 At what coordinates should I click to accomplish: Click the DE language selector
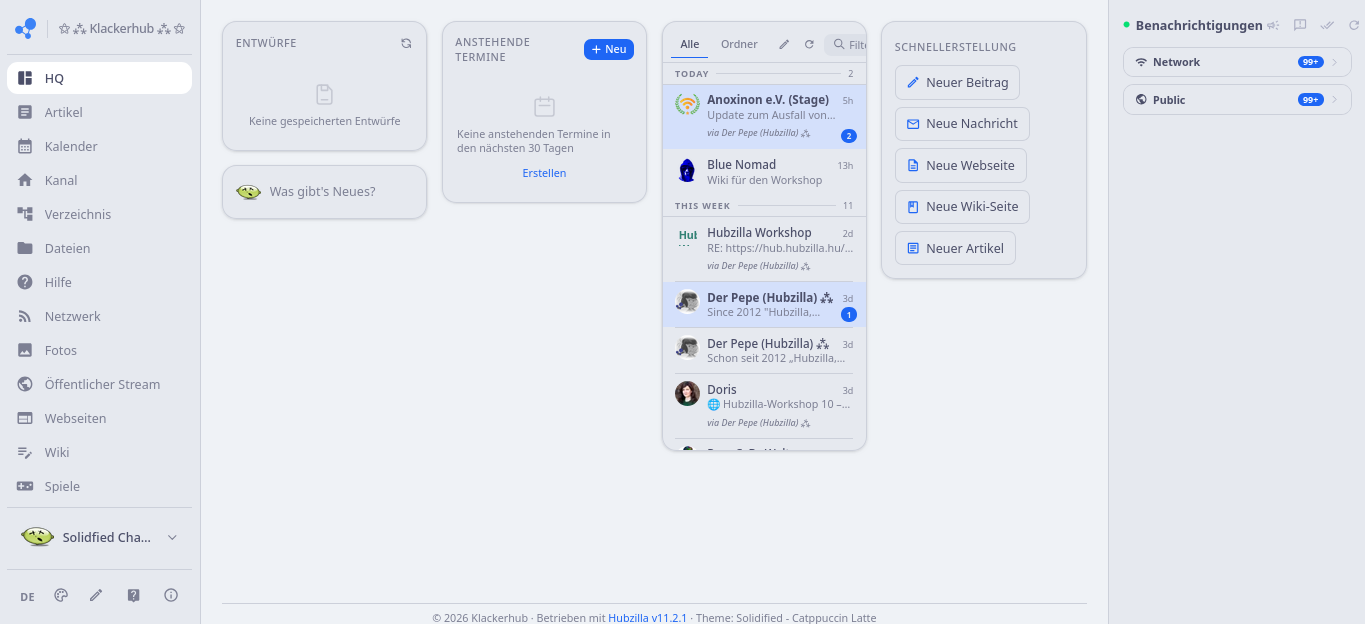tap(27, 596)
